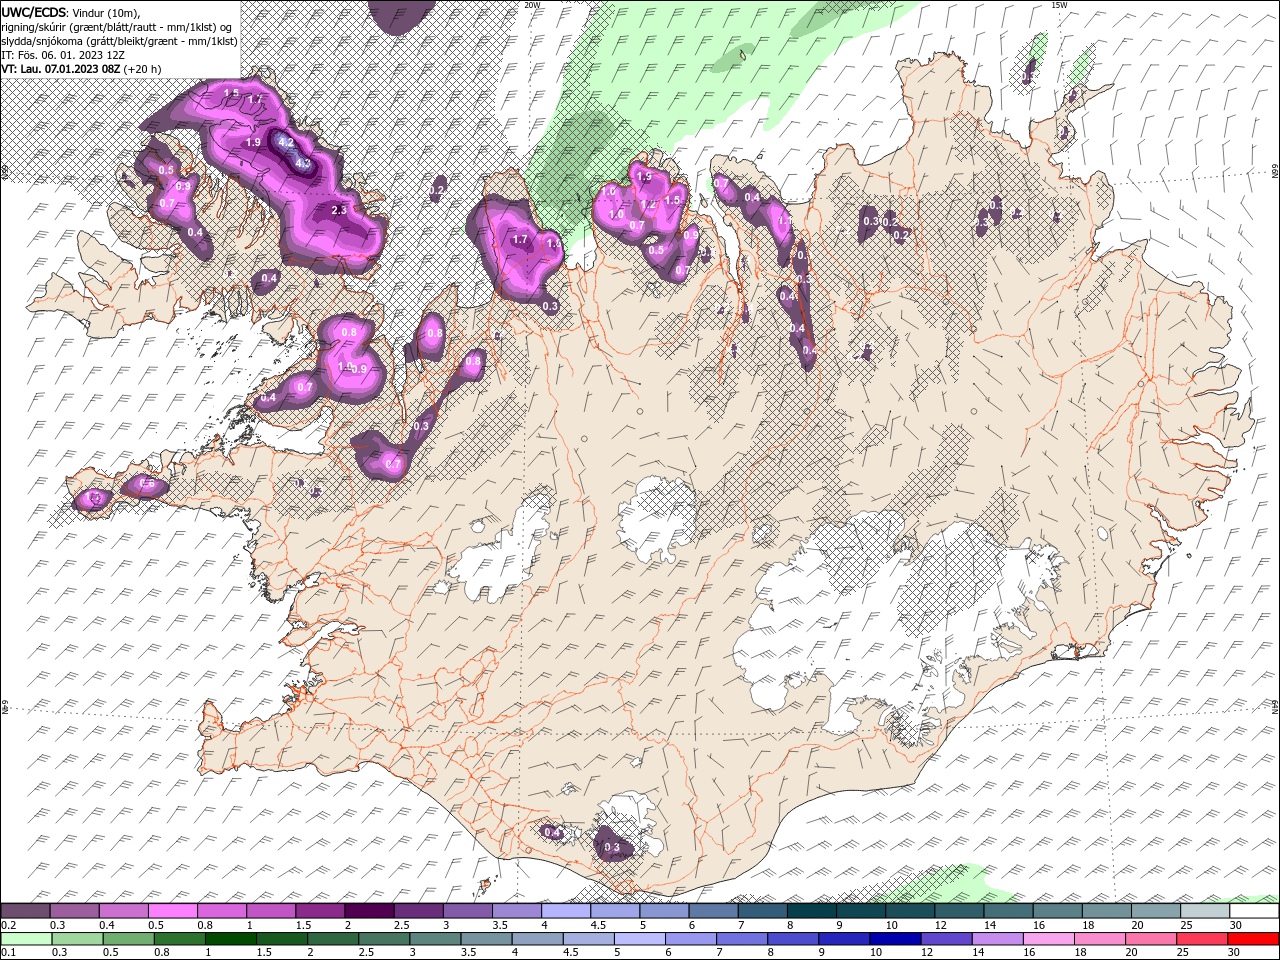Click the 'UWC/ECDS: Vindur (10m),' title line

click(x=72, y=11)
